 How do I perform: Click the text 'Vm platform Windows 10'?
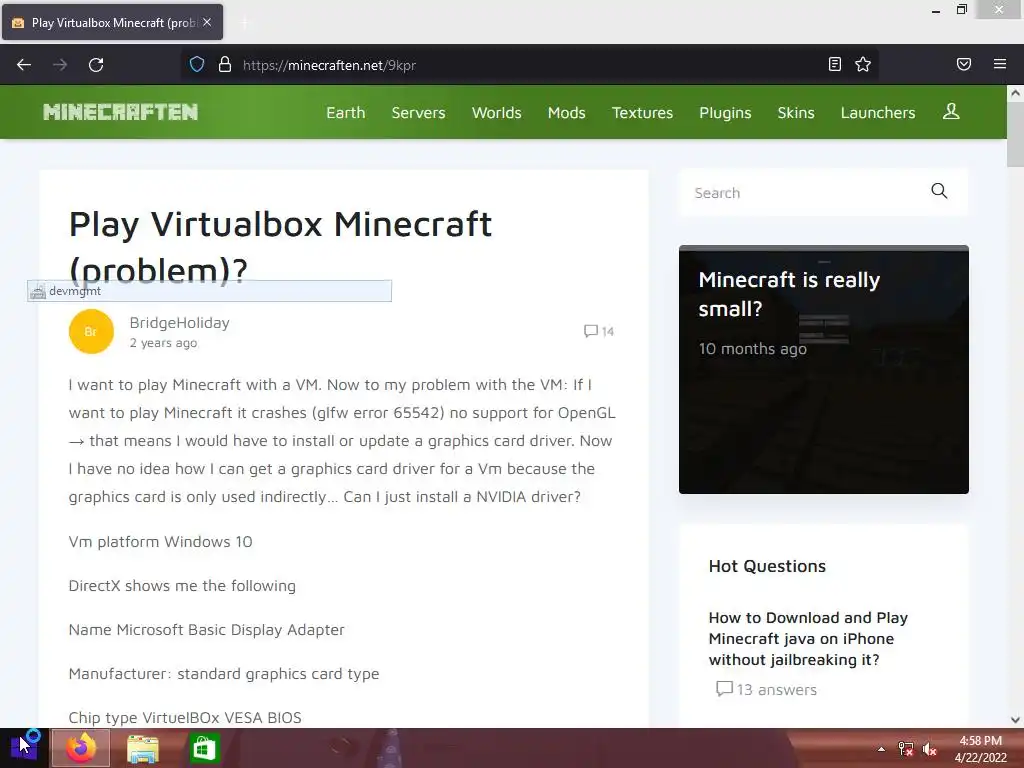160,541
